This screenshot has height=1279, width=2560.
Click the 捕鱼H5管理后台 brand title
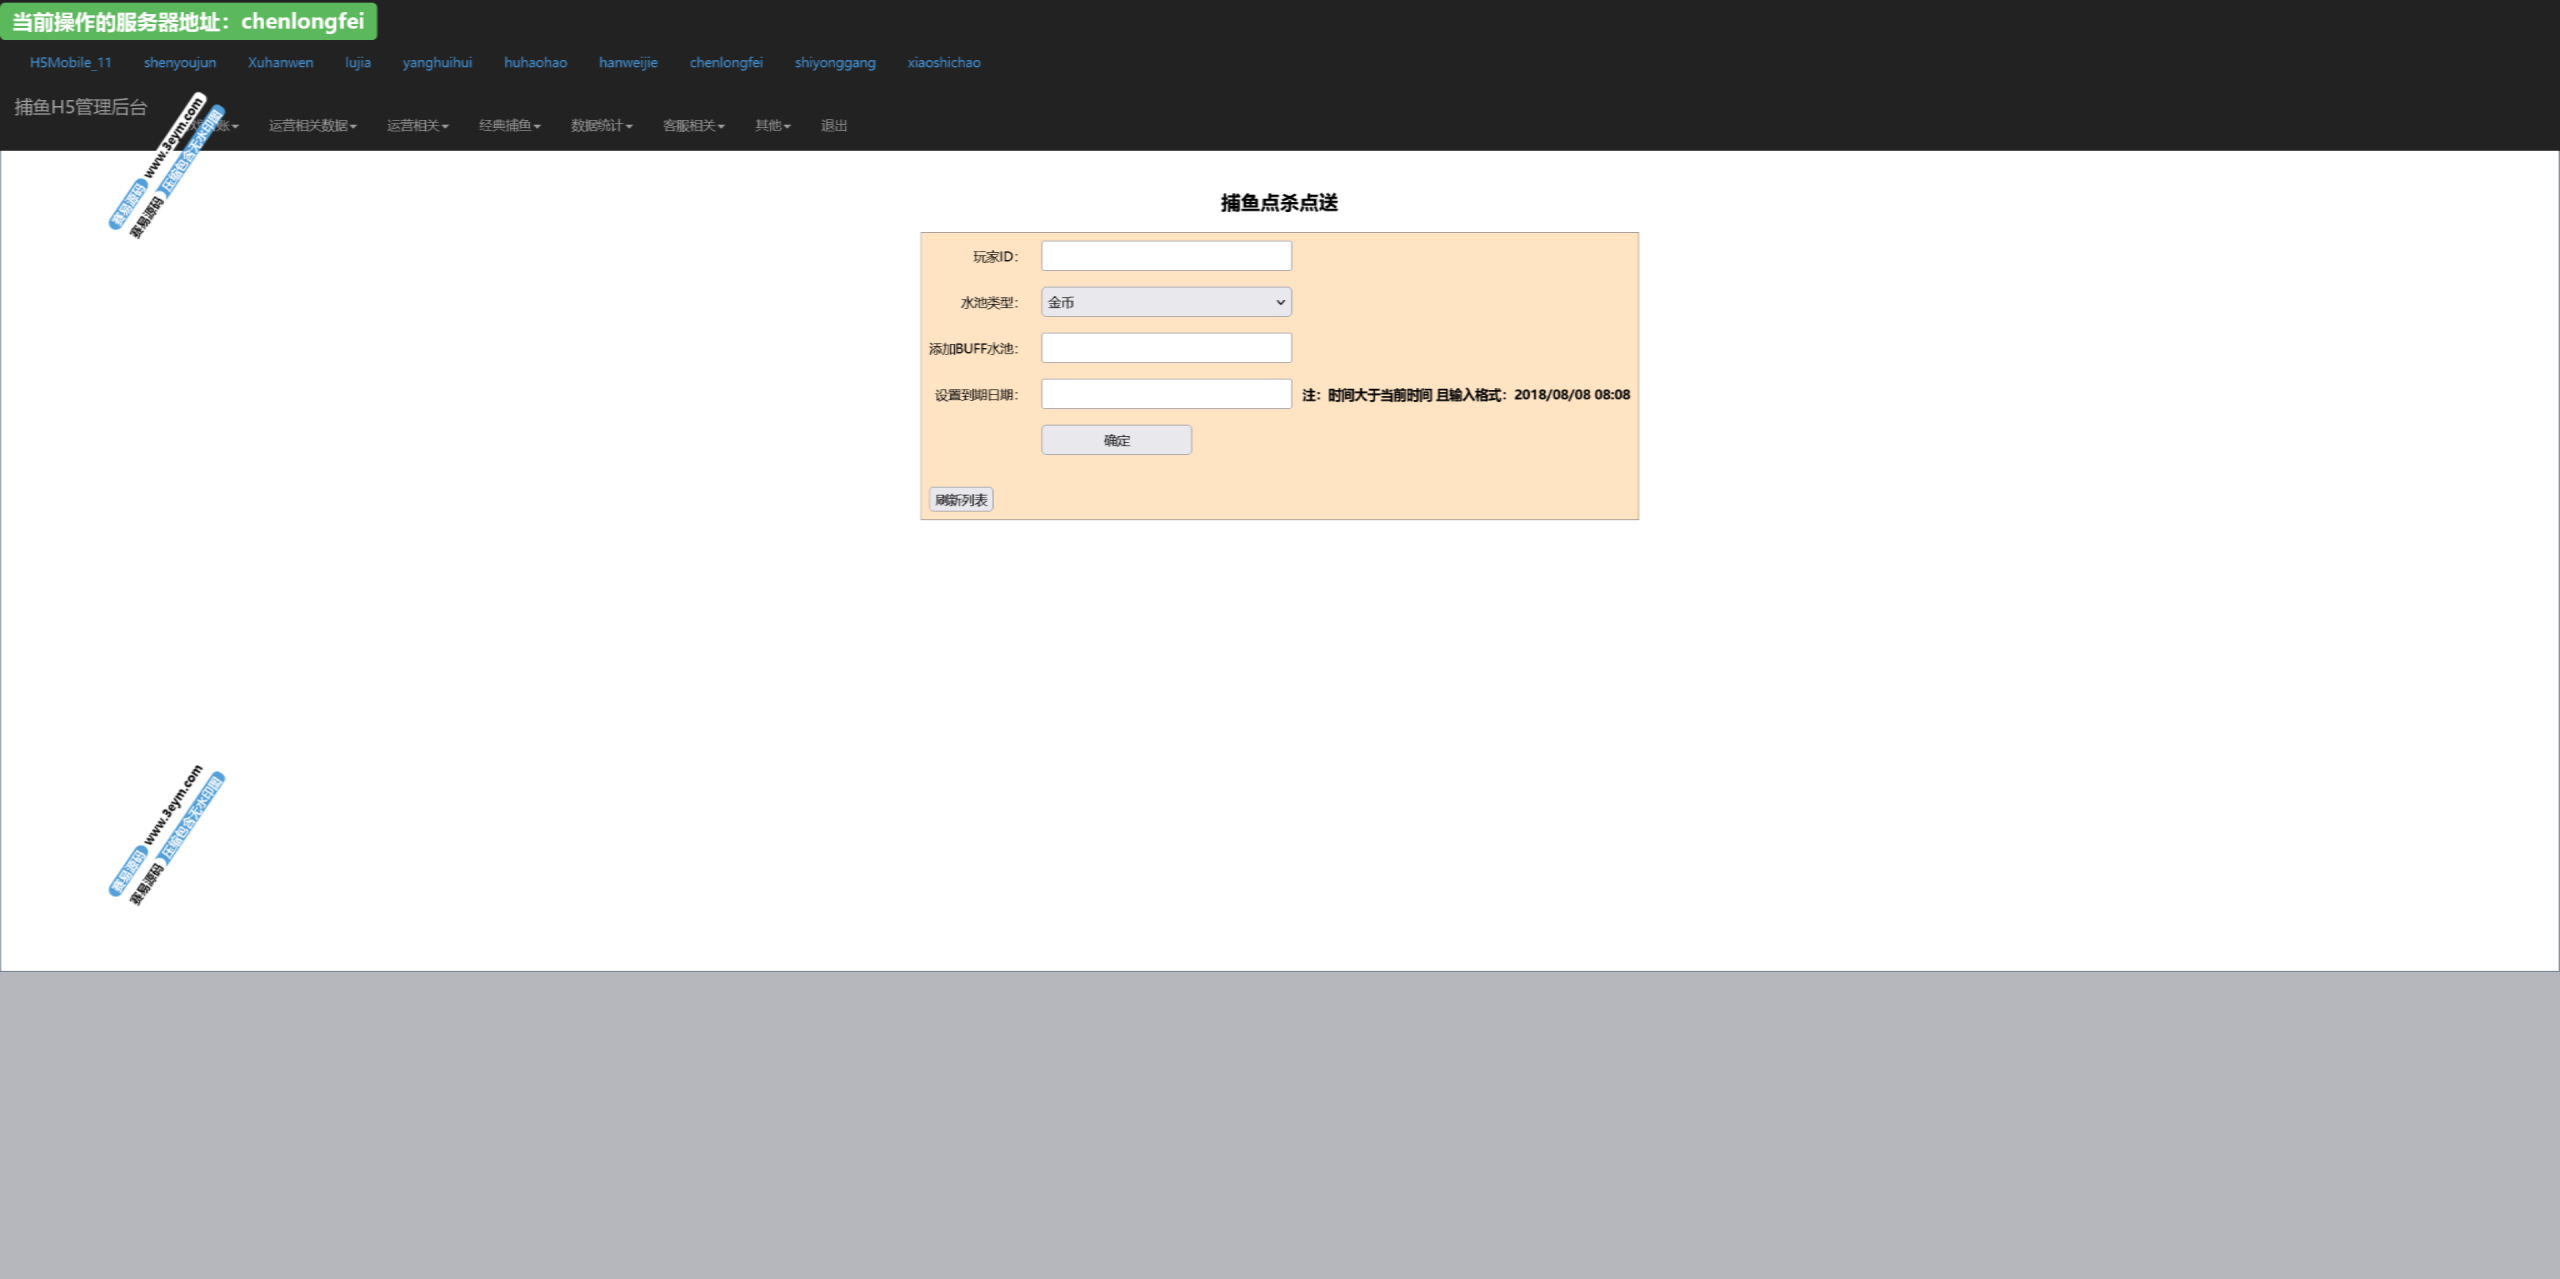81,107
